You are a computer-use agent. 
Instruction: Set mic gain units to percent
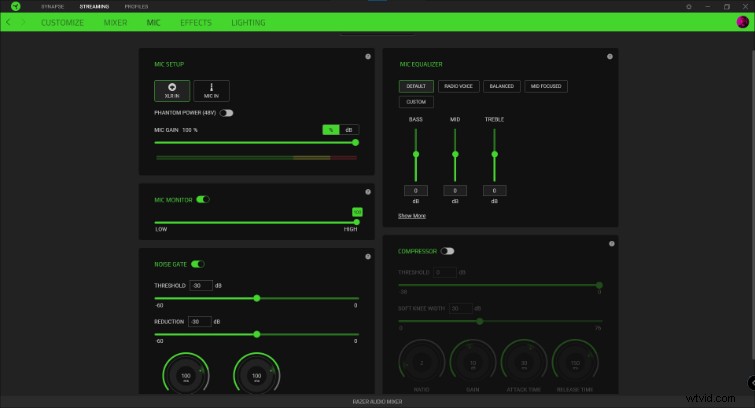coord(331,130)
